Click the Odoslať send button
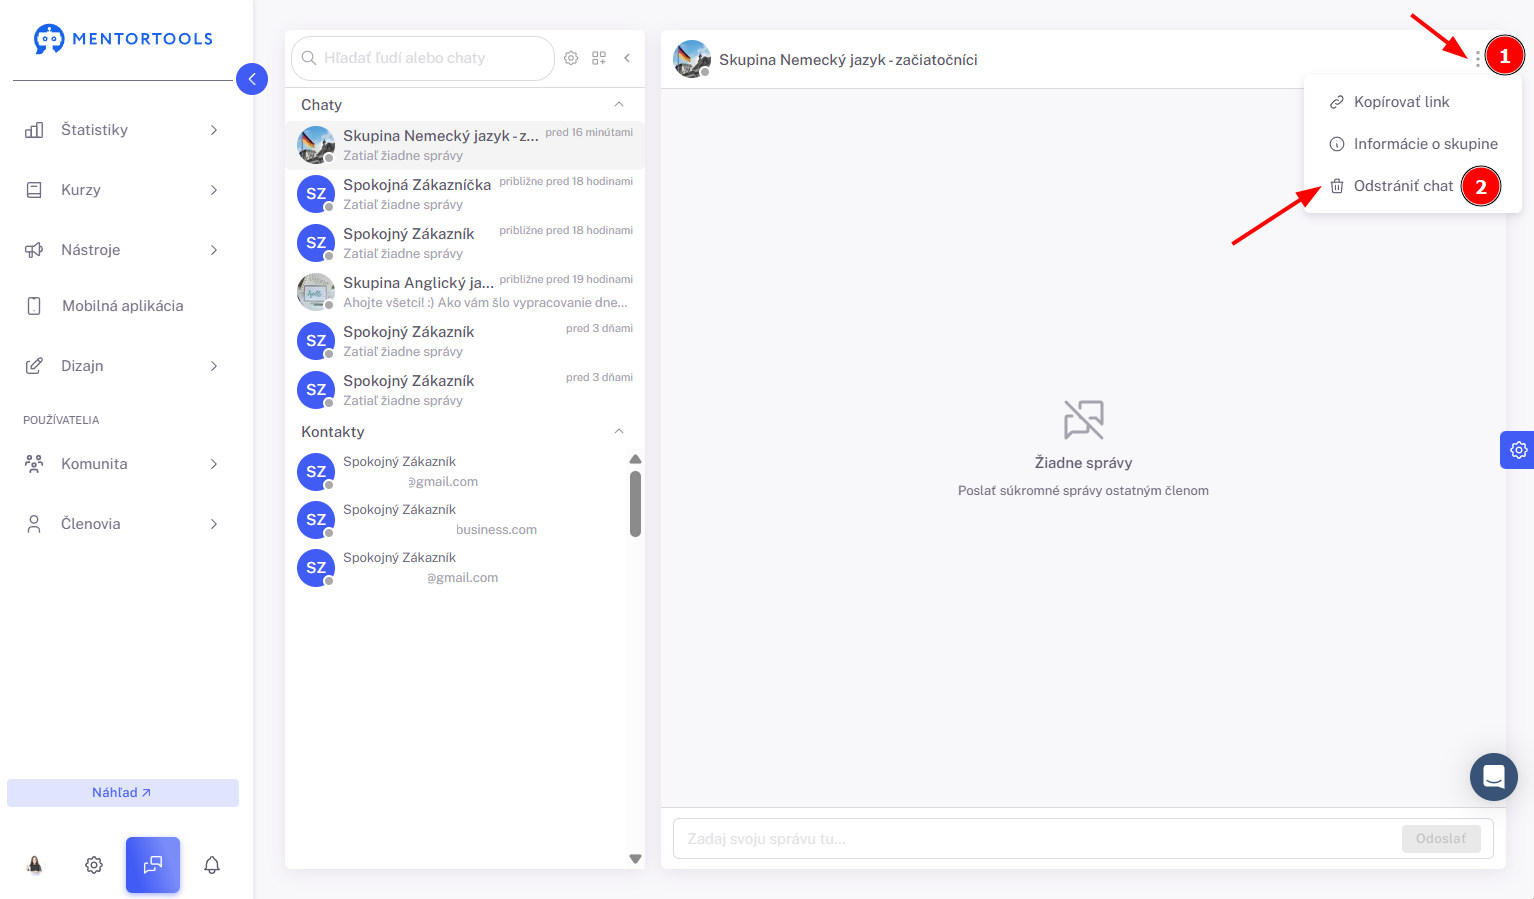Screen dimensions: 1534x899 pos(1441,839)
